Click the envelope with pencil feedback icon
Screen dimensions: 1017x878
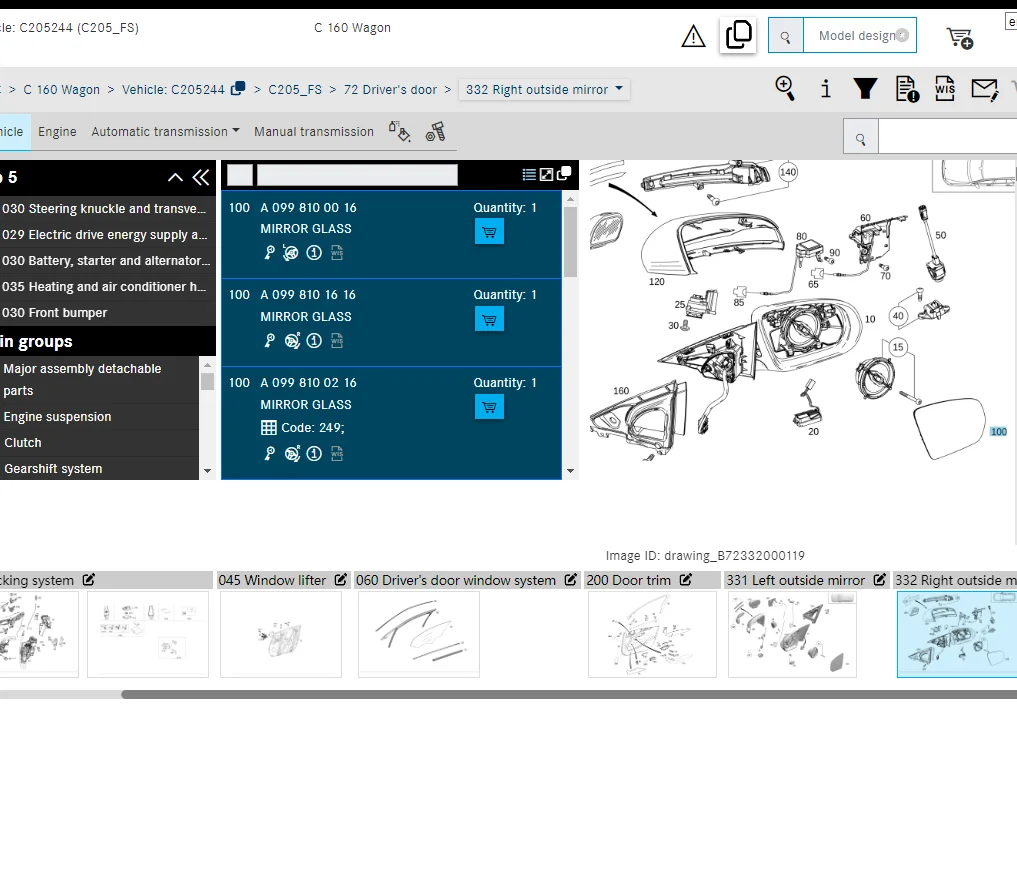click(984, 89)
